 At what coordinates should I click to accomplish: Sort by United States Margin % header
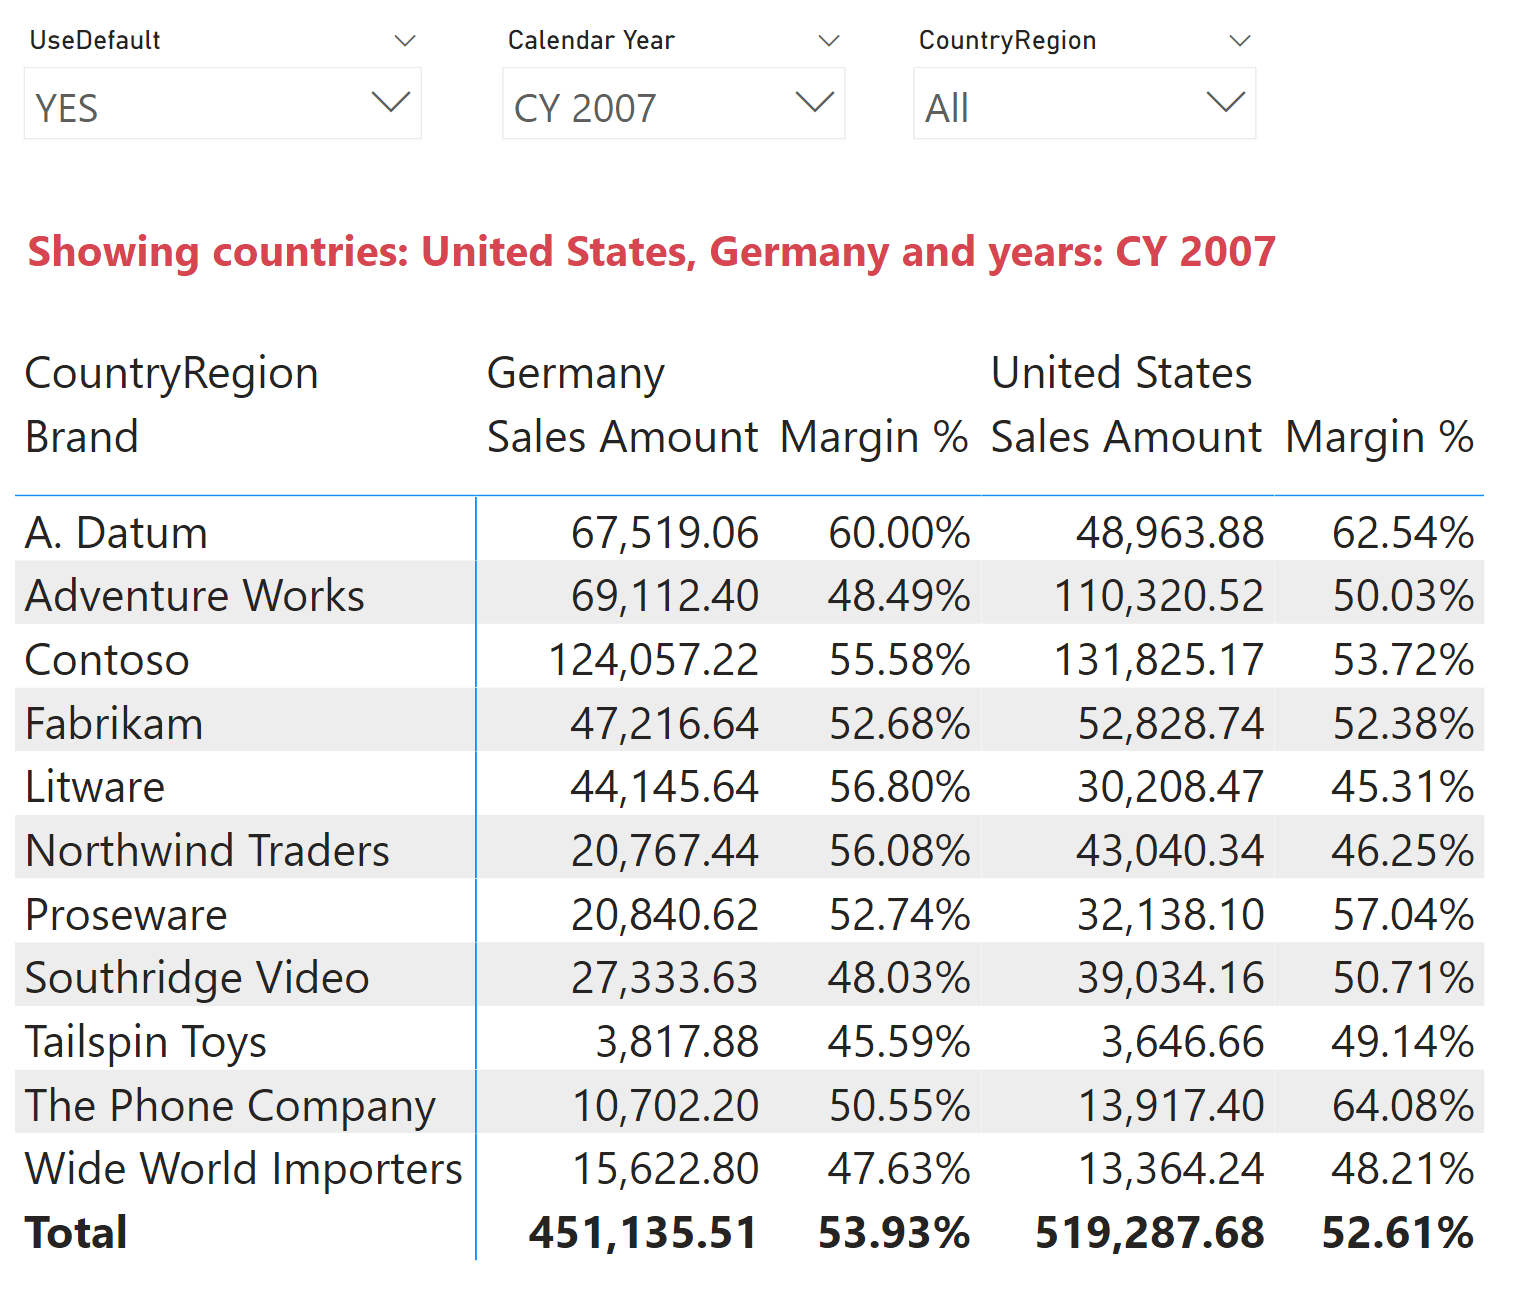point(1380,437)
